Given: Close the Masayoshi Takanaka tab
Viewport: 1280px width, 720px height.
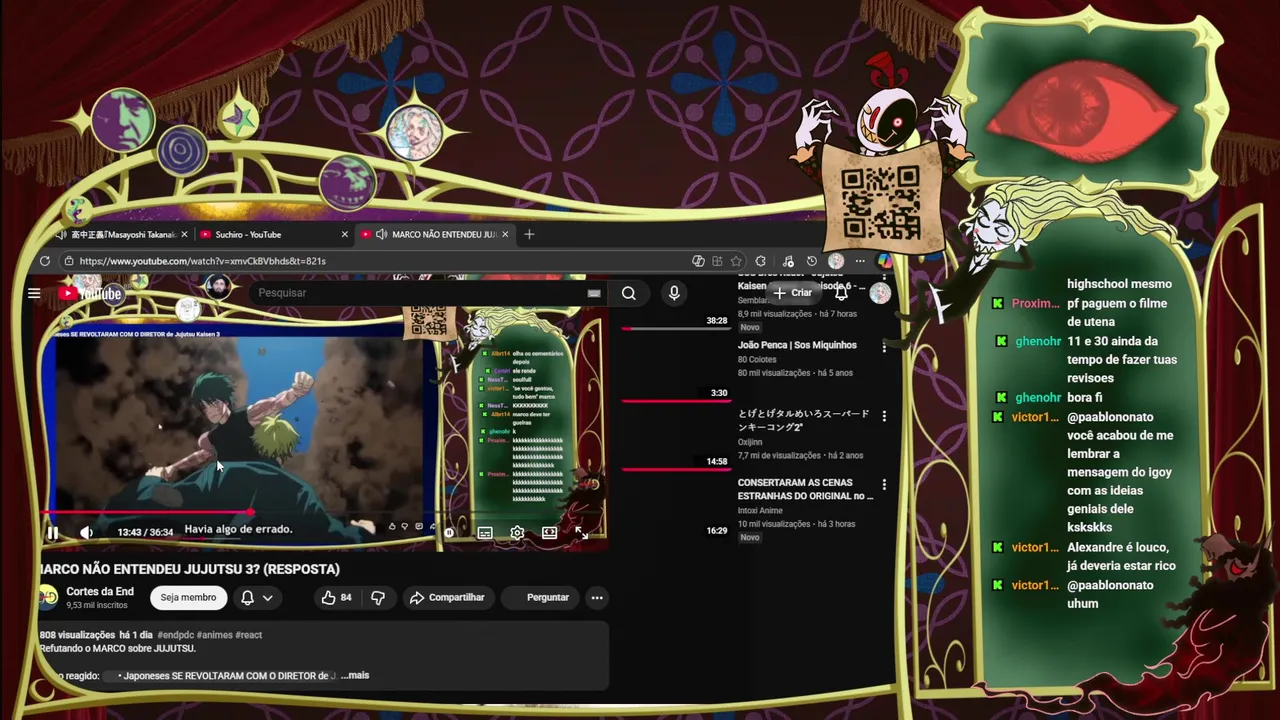Looking at the screenshot, I should point(185,234).
